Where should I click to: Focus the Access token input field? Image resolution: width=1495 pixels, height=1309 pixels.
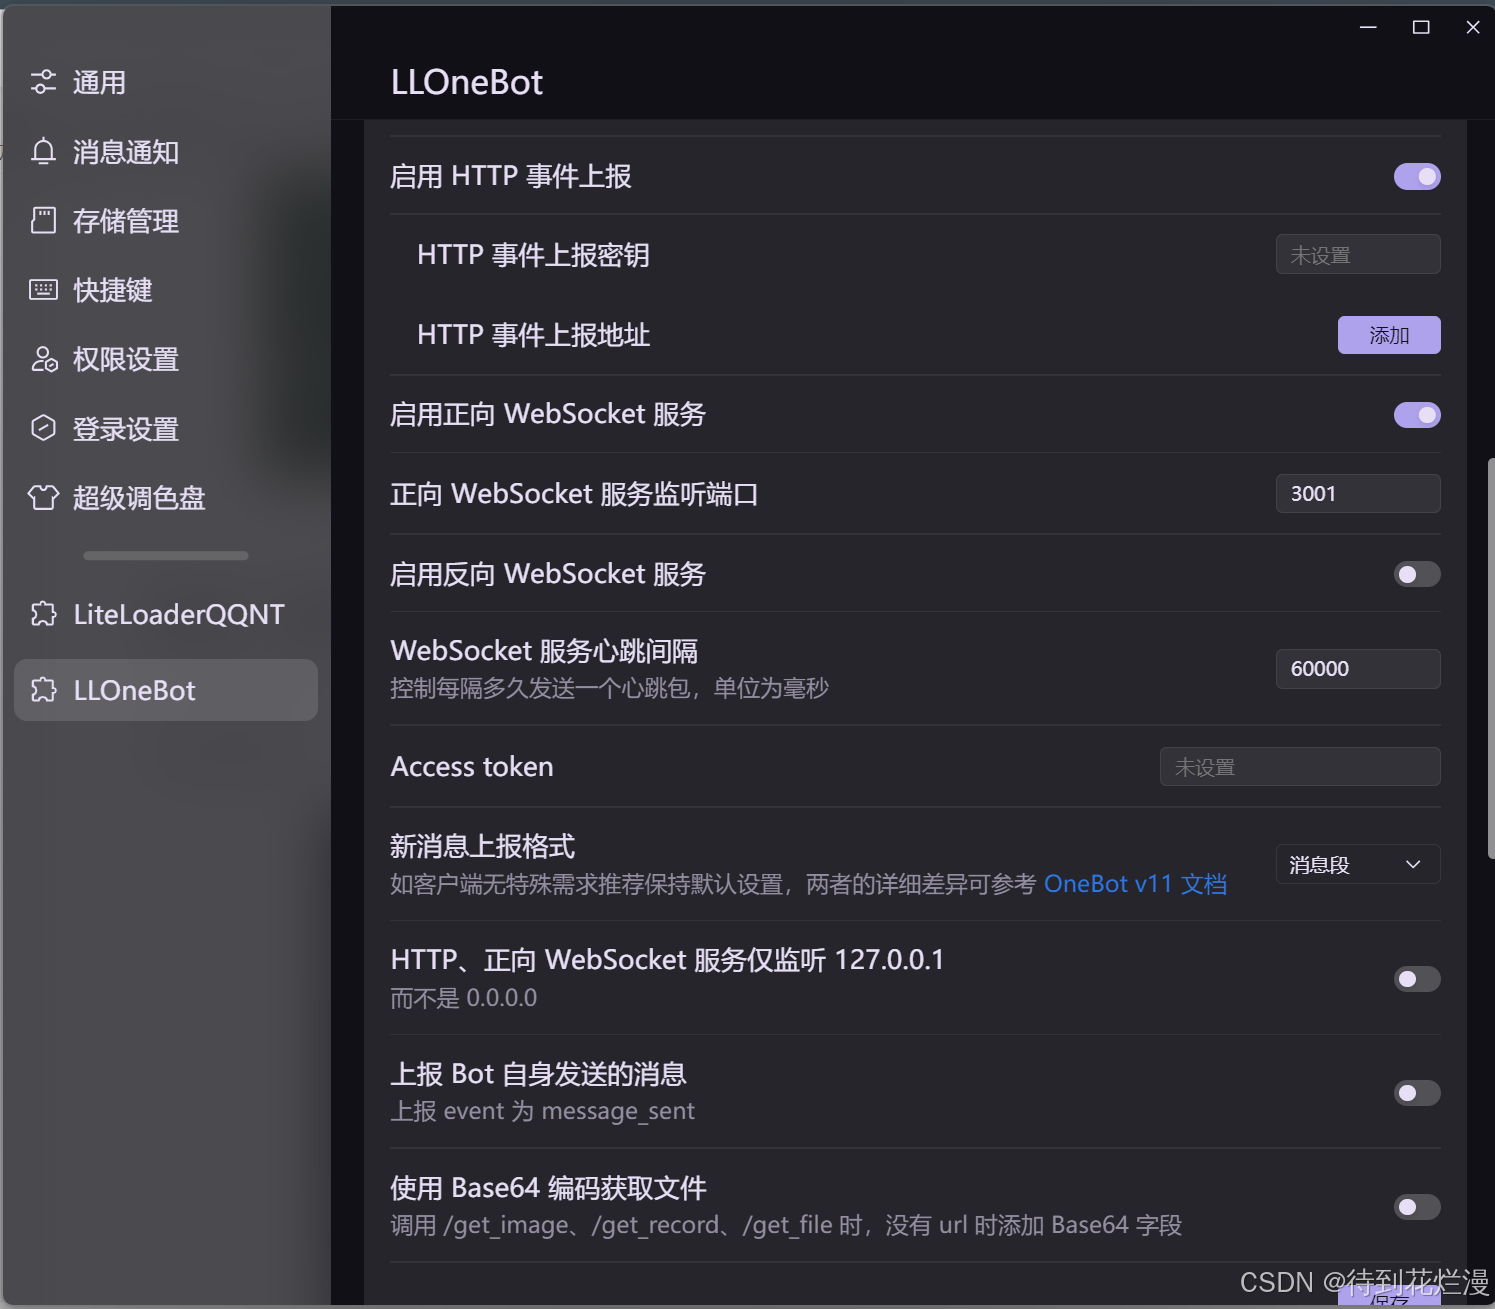[x=1300, y=767]
